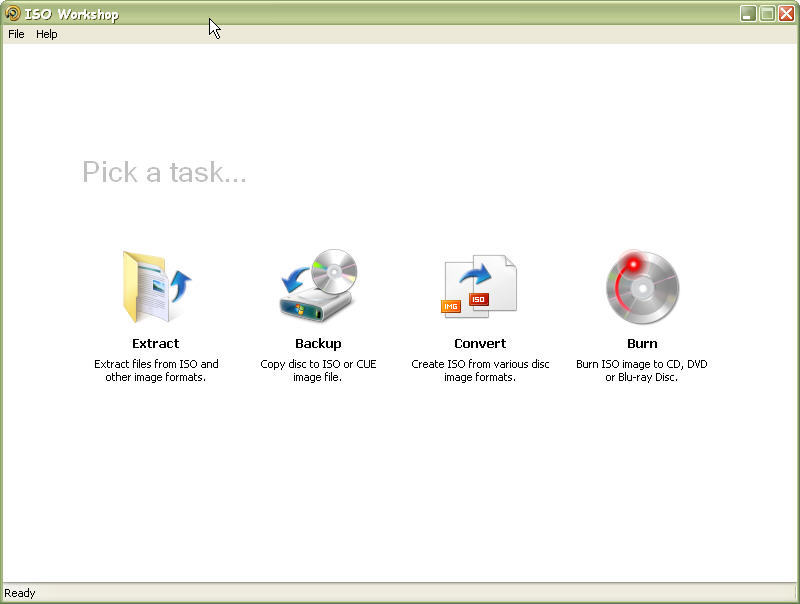Select the Backup label
The height and width of the screenshot is (604, 800).
tap(320, 342)
